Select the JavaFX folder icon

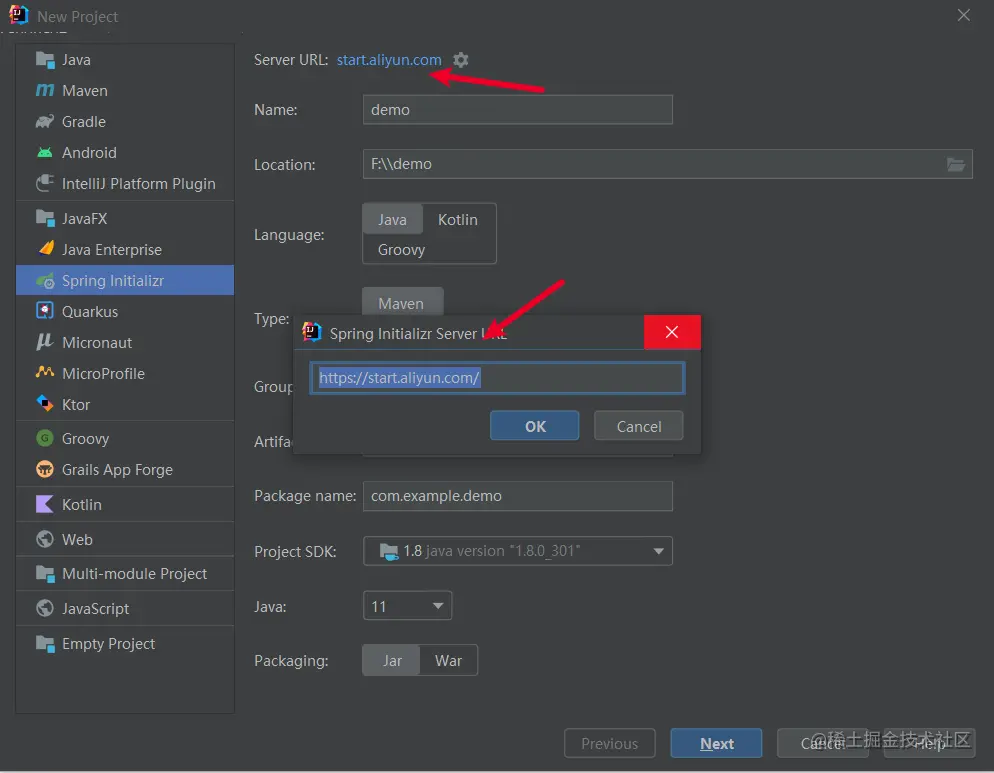(45, 218)
